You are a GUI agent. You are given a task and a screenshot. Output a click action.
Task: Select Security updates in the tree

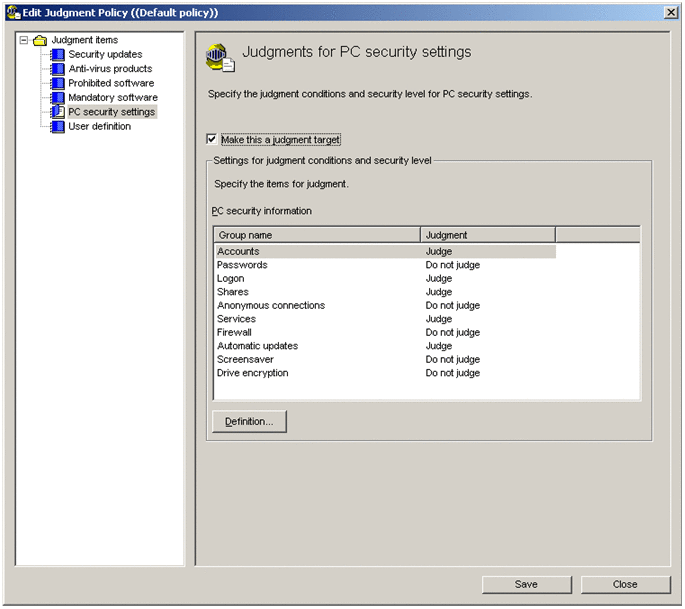105,54
